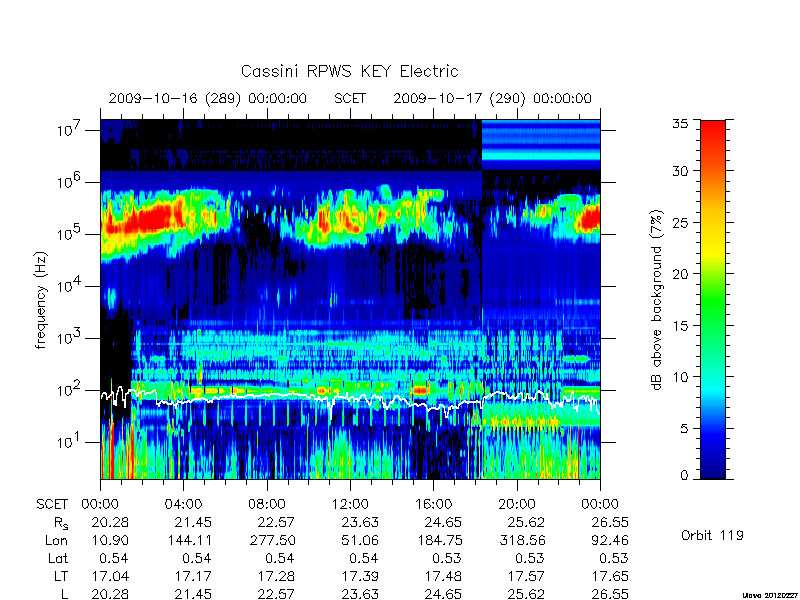Select local time value 17.28

[277, 576]
